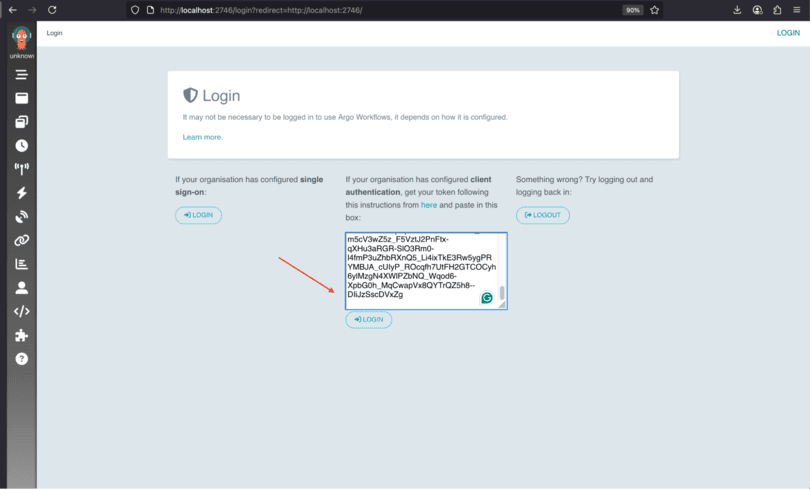Open Help via question mark icon
810x489 pixels.
coord(22,359)
